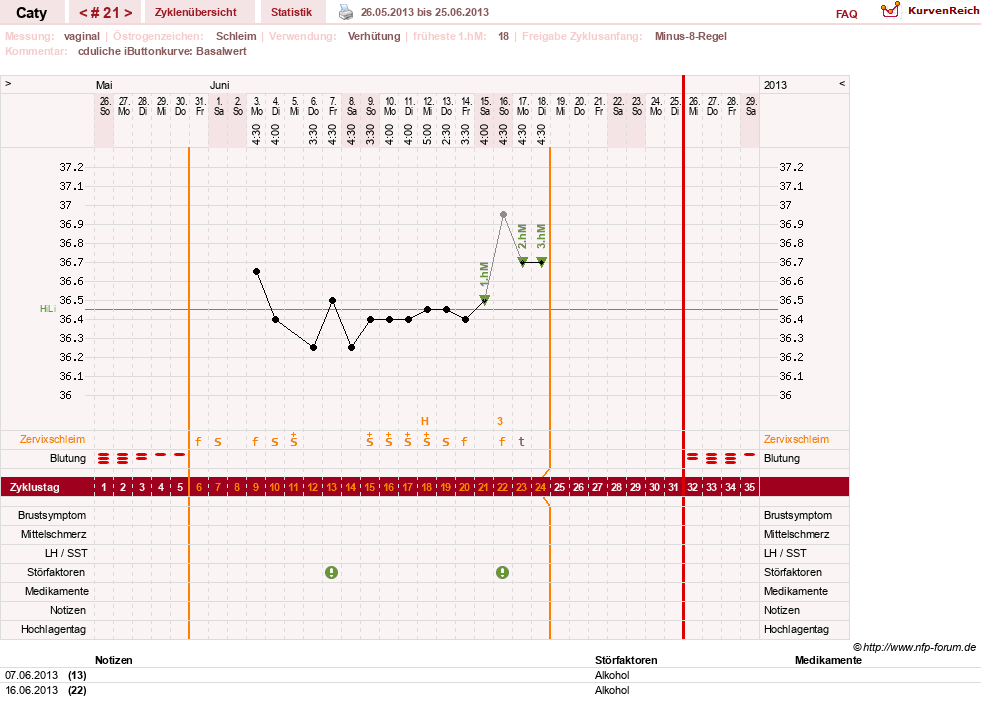Click cycle day 18 in Zyklustag row
981x719 pixels.
coord(427,487)
